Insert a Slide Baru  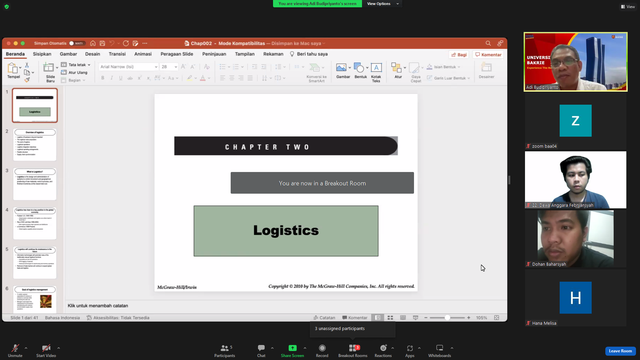pos(50,72)
